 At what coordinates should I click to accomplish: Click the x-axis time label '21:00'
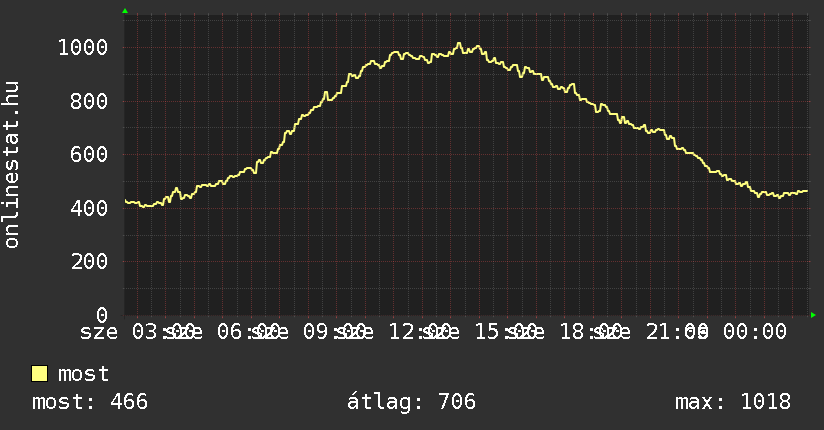coord(677,332)
